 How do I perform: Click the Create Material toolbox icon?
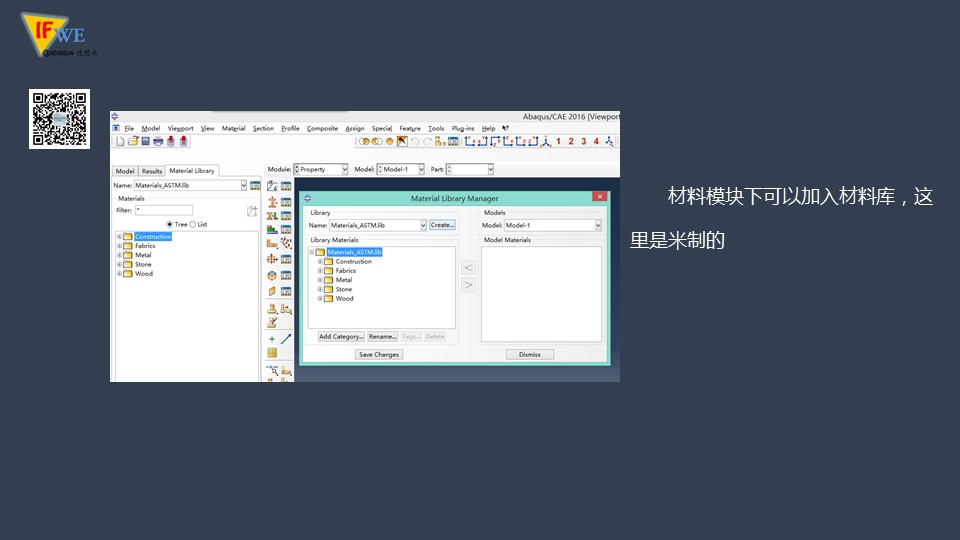click(272, 186)
